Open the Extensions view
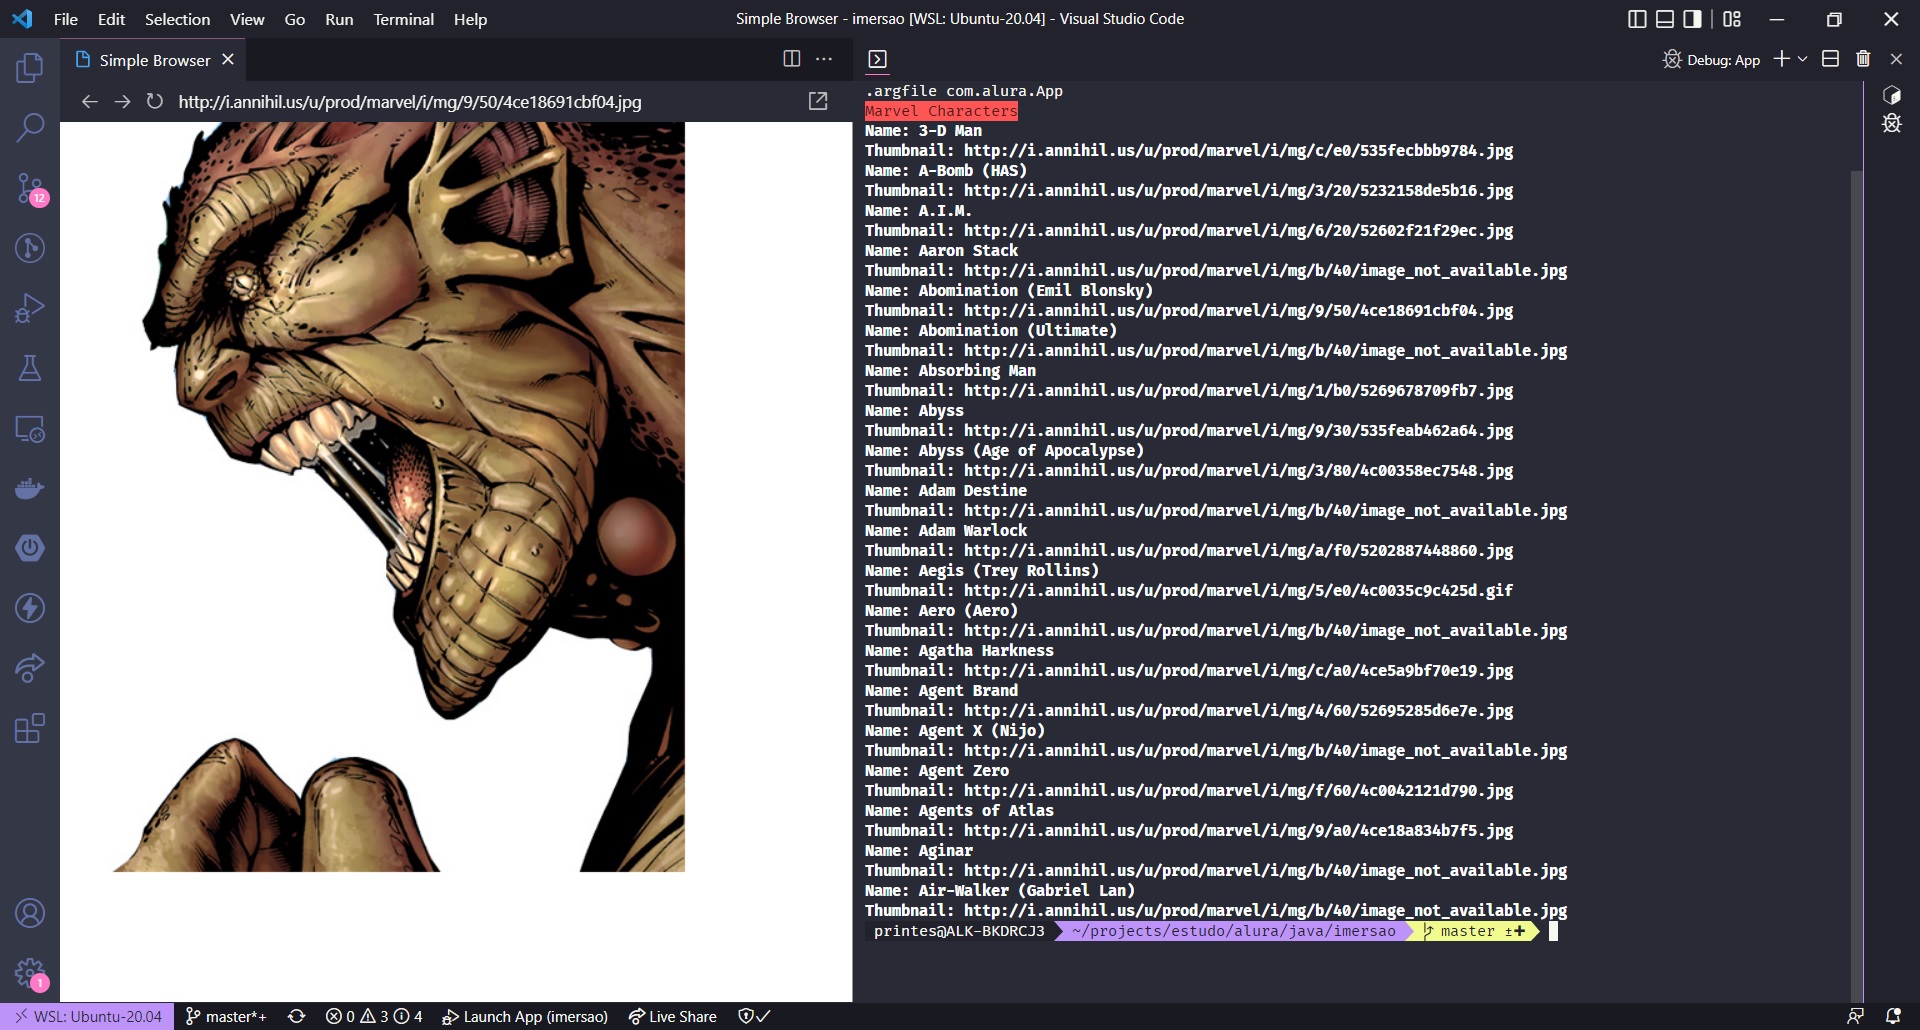 30,728
